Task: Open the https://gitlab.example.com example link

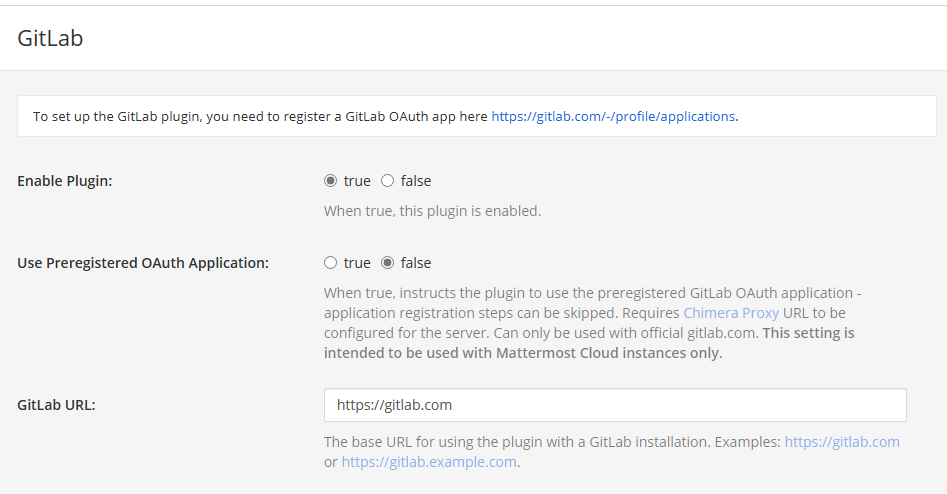Action: pyautogui.click(x=429, y=462)
